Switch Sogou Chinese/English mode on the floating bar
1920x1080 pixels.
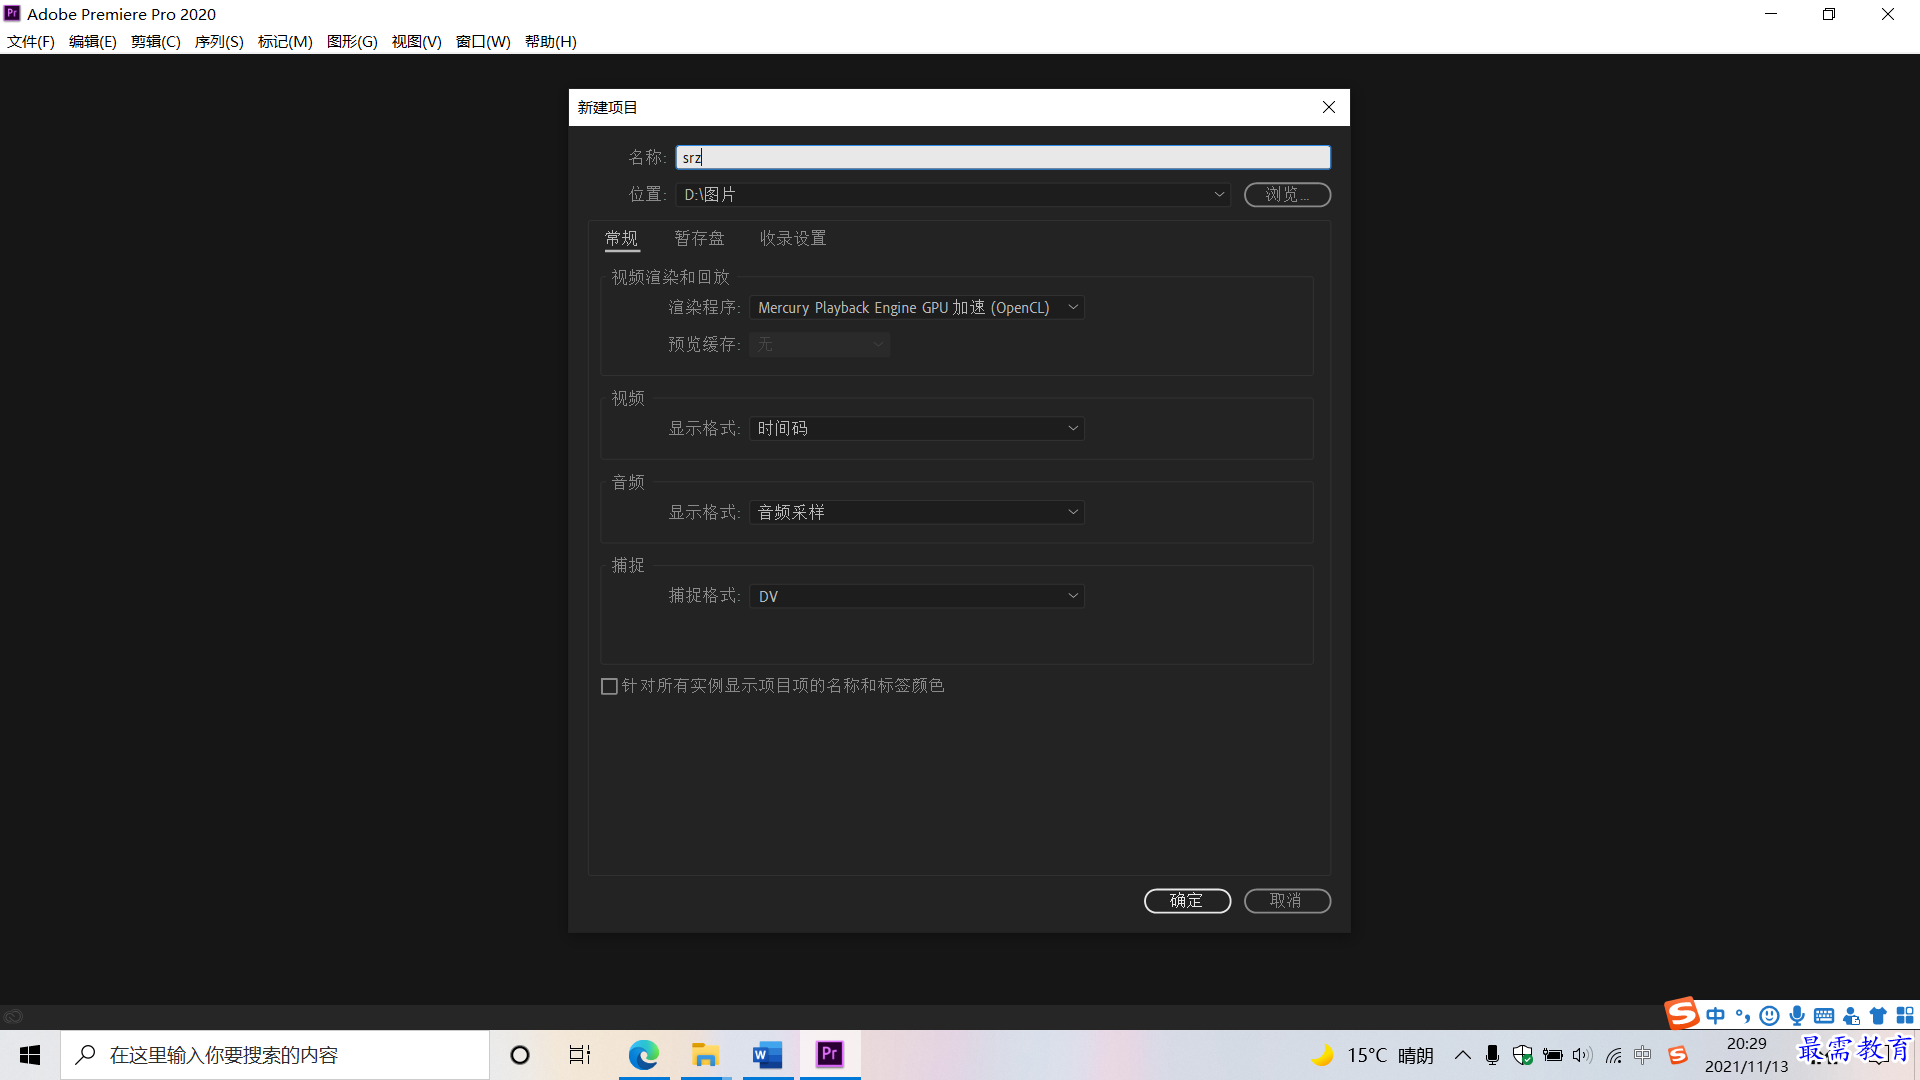1716,1015
